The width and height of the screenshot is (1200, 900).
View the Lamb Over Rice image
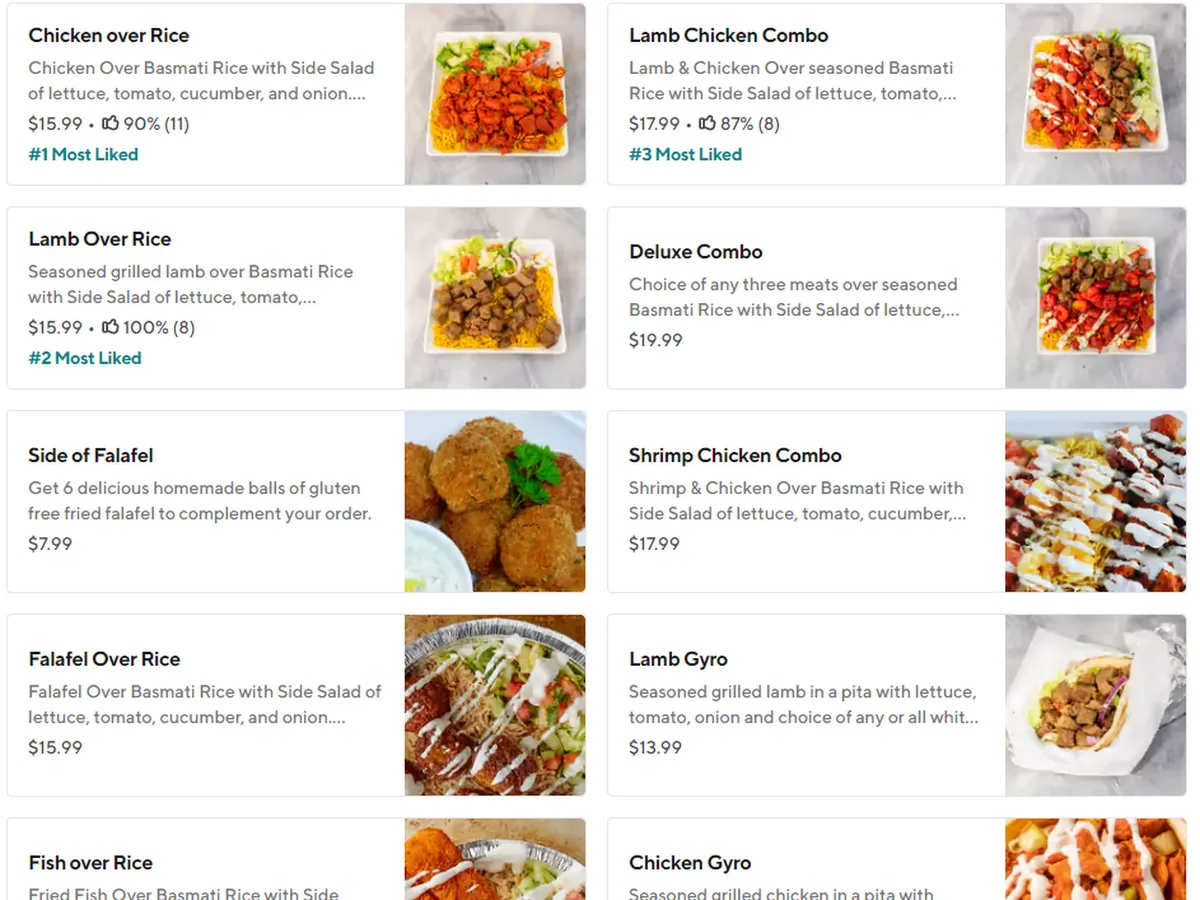495,298
